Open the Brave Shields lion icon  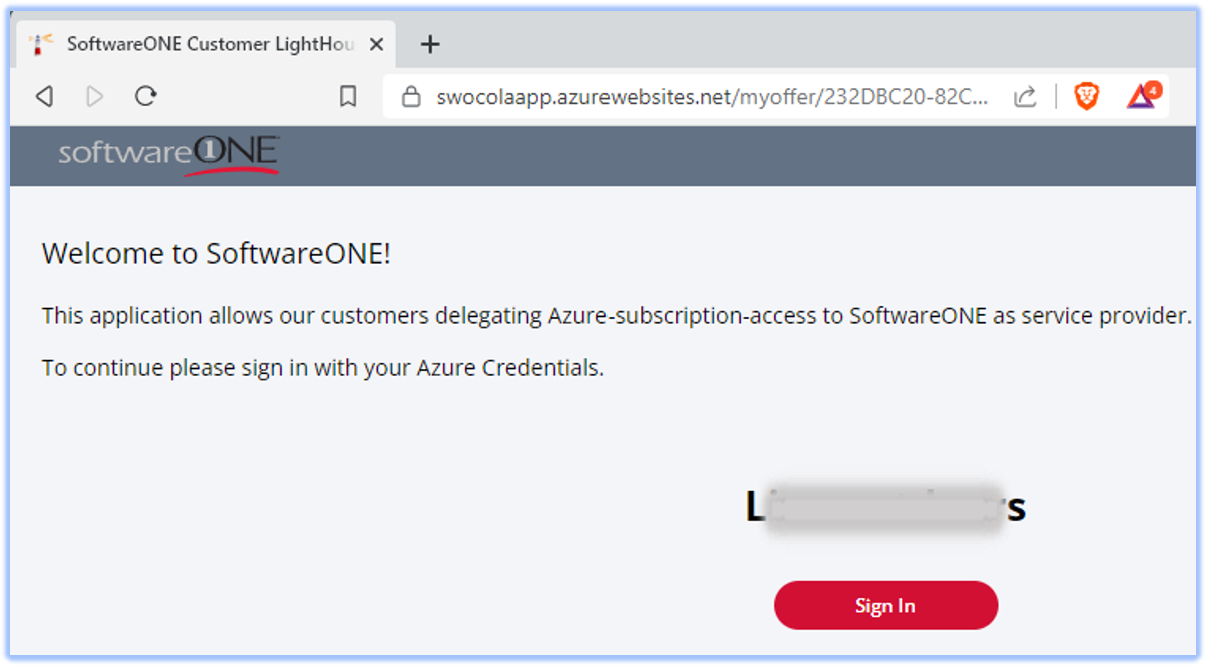pyautogui.click(x=1086, y=96)
